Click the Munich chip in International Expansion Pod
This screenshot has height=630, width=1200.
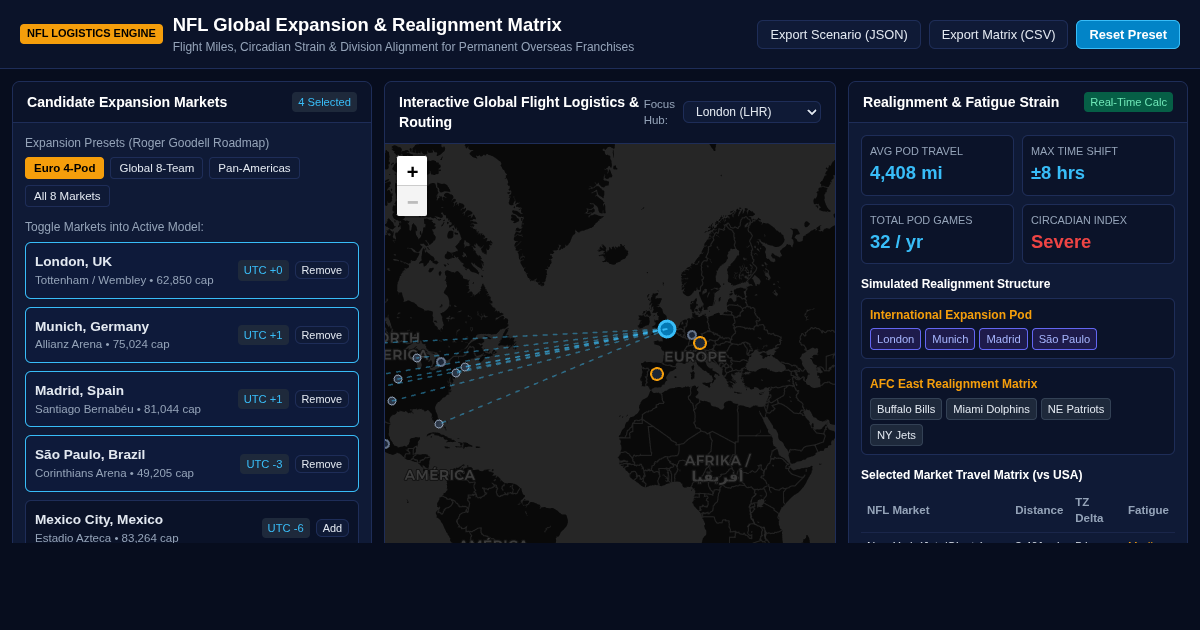[950, 339]
